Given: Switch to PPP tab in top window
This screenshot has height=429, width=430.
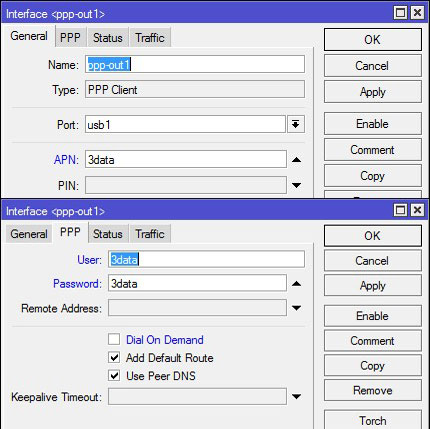Looking at the screenshot, I should (x=70, y=38).
